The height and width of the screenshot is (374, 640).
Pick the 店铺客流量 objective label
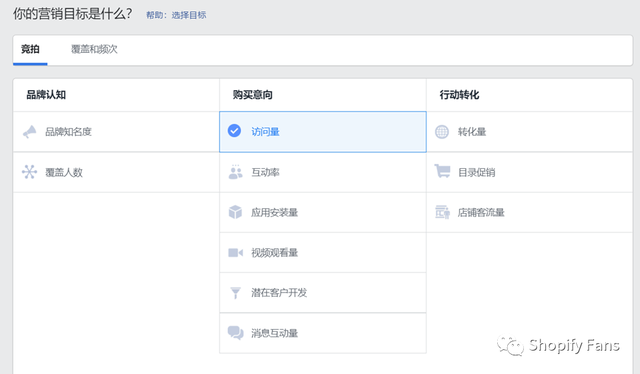(481, 212)
